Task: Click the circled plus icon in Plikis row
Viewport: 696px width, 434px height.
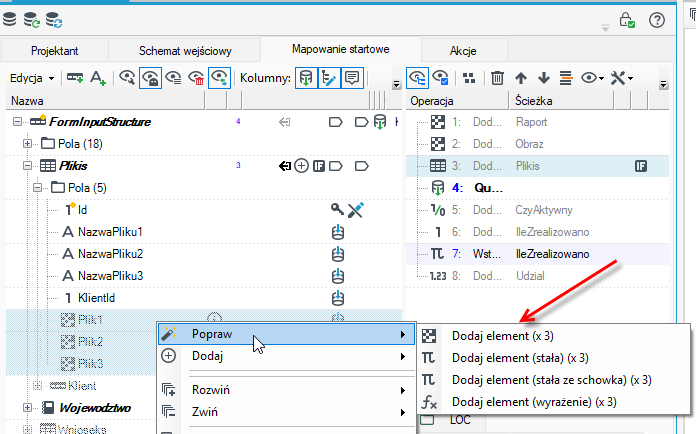Action: pos(301,166)
